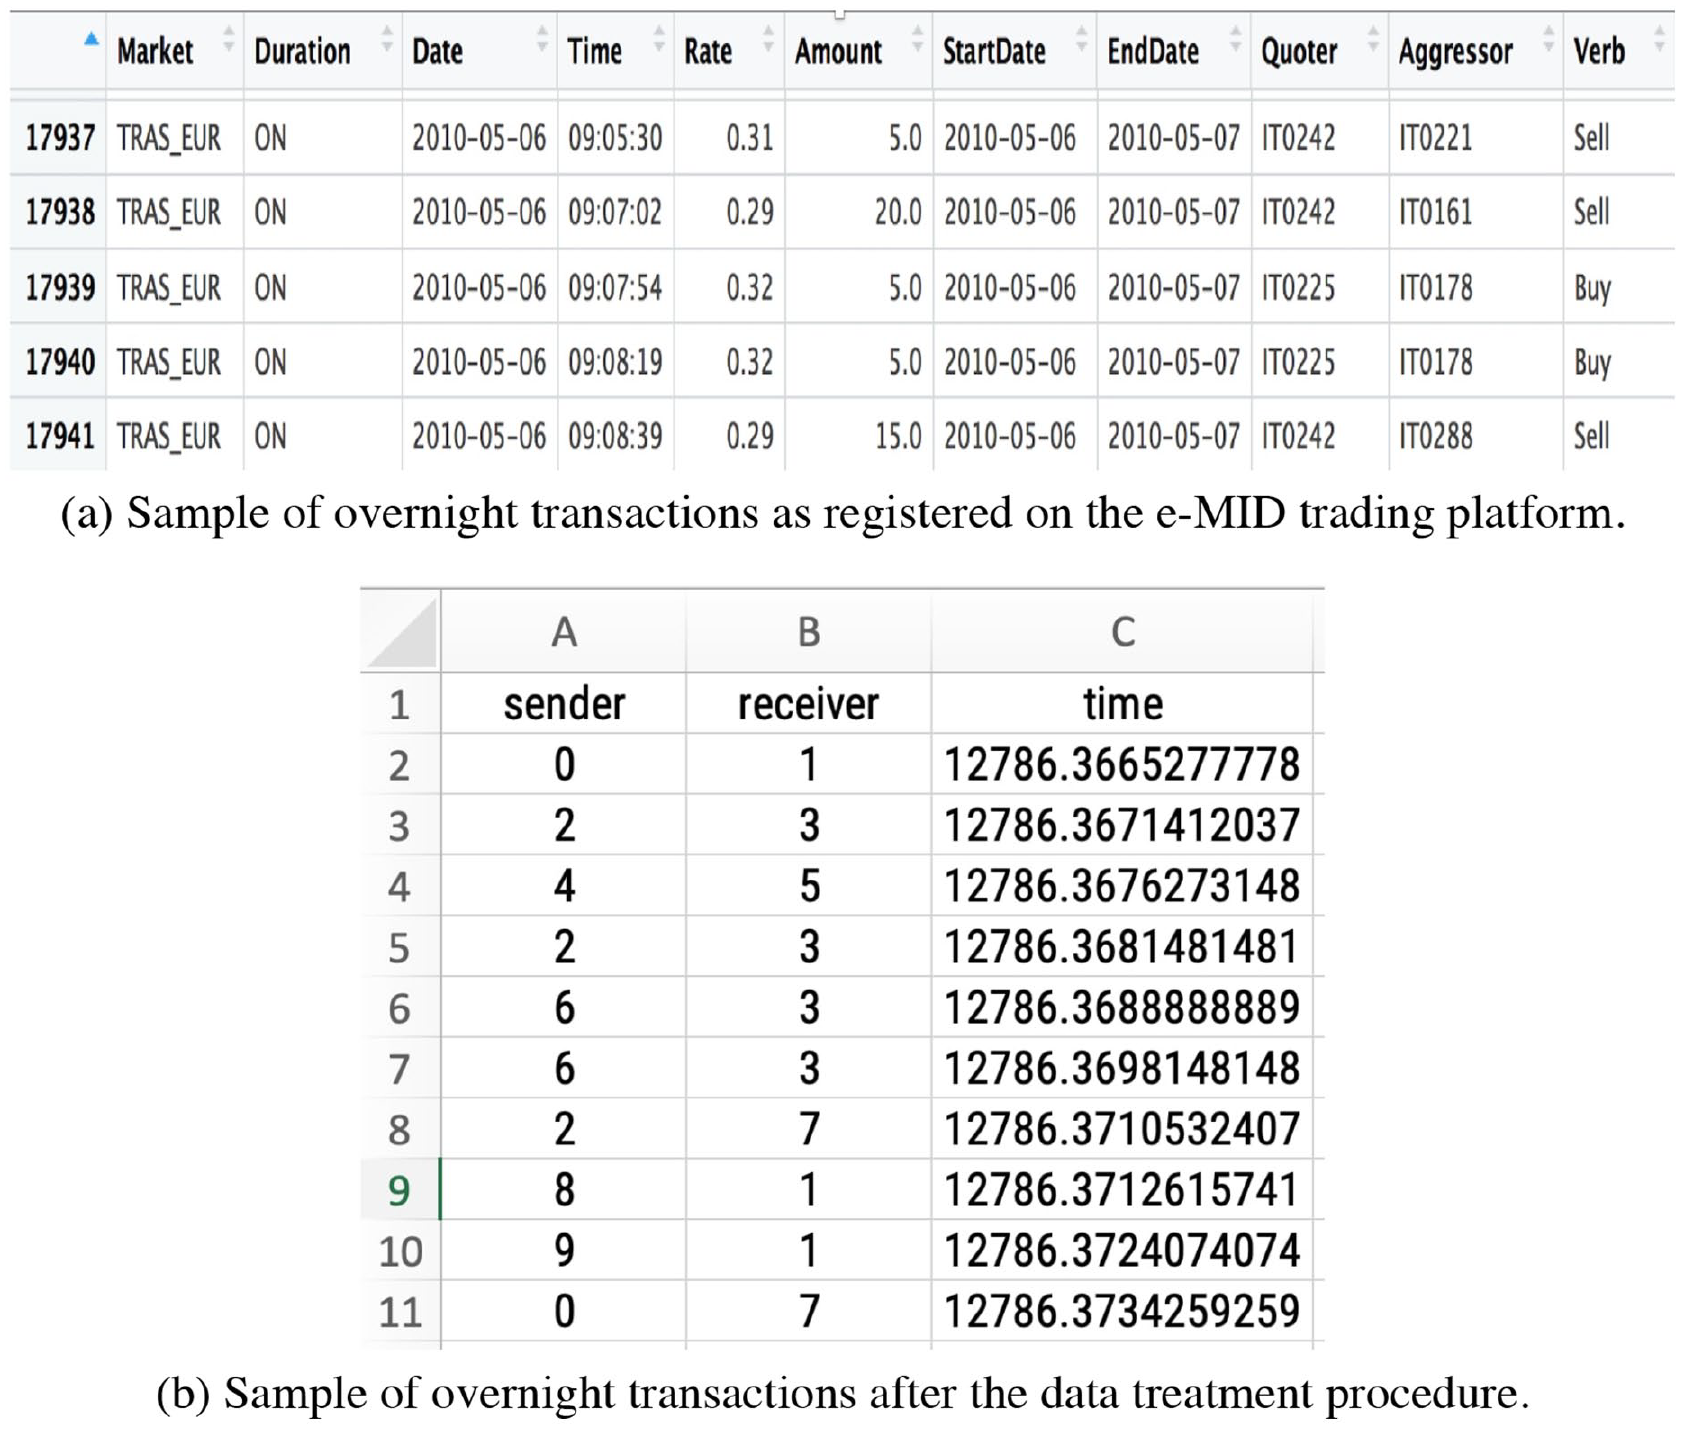Sort by Time column arrows
Viewport: 1681px width, 1429px height.
tap(659, 40)
